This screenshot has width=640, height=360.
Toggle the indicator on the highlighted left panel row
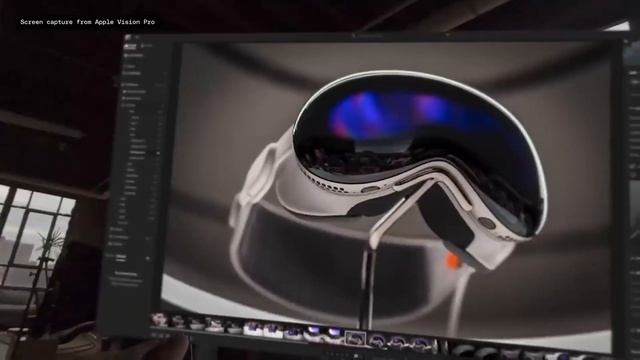158,153
